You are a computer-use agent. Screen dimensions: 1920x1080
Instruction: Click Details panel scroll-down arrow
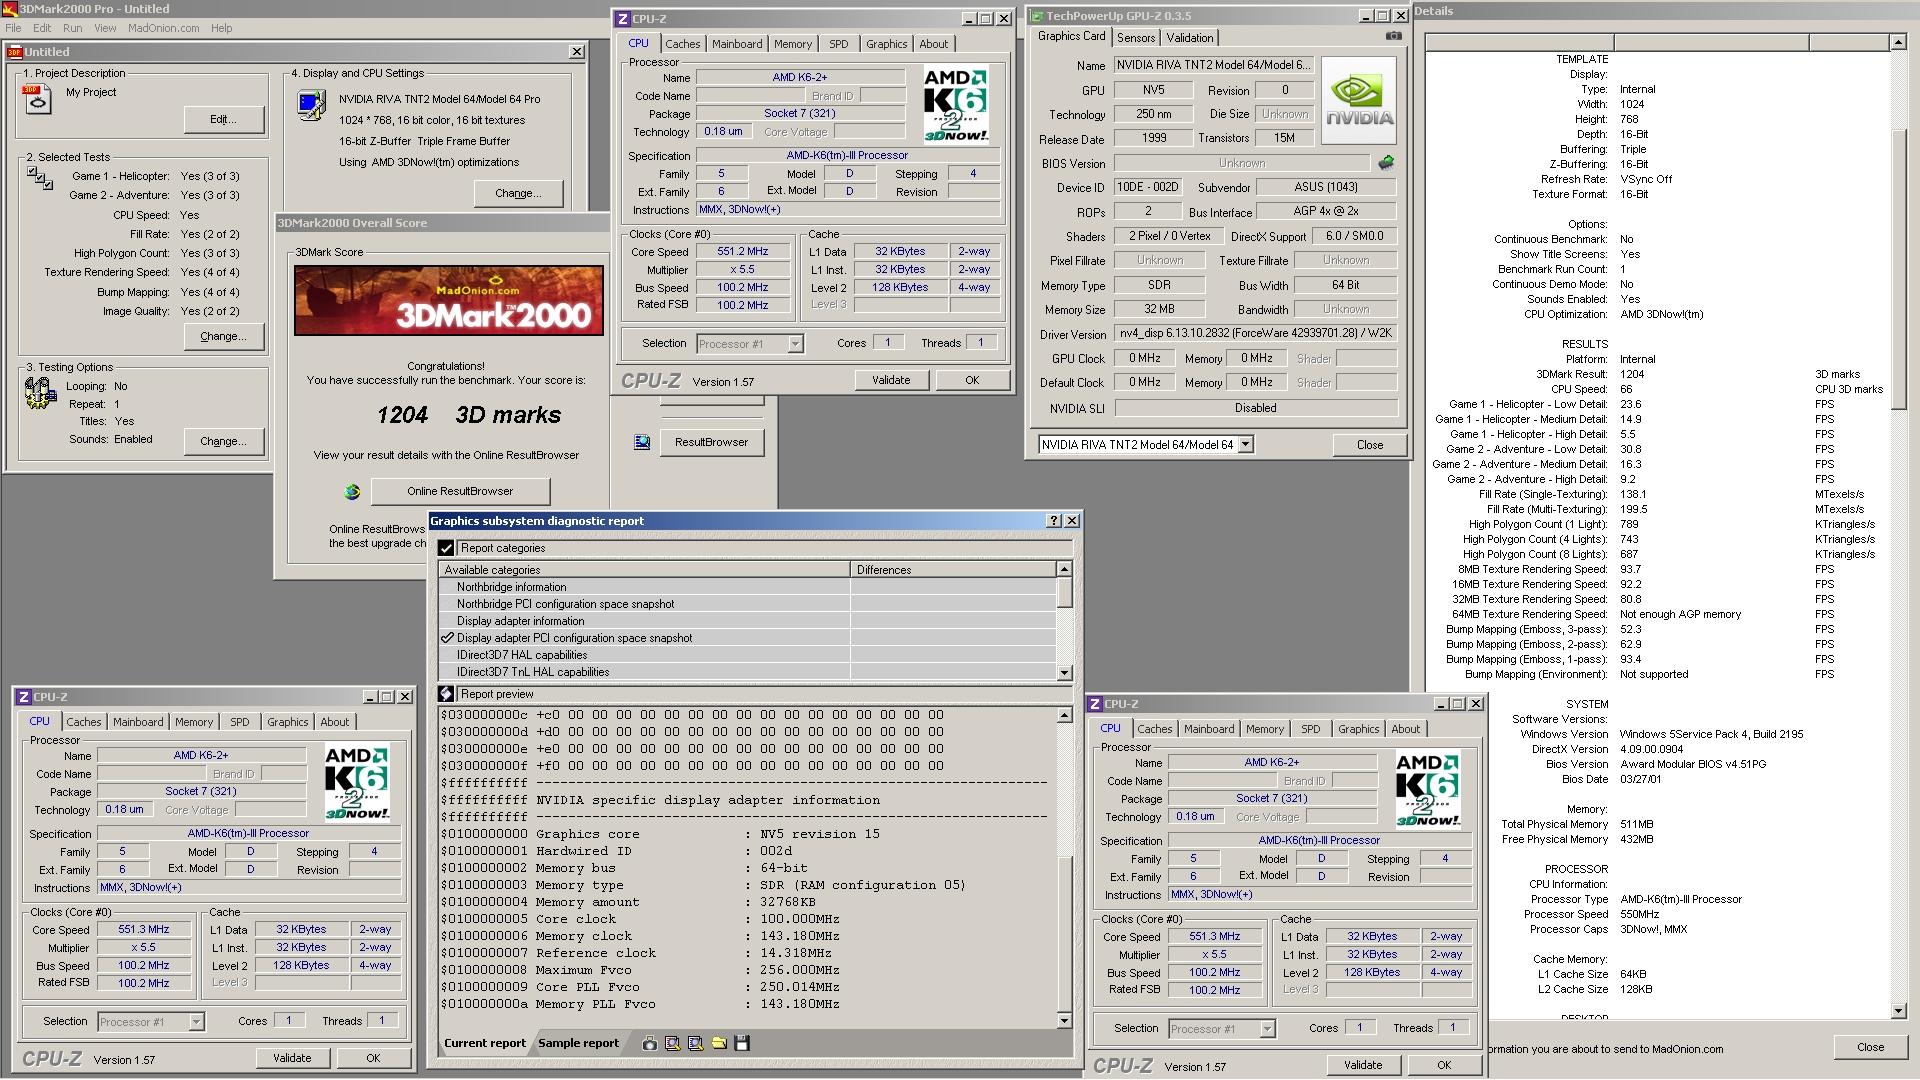[x=1898, y=1011]
